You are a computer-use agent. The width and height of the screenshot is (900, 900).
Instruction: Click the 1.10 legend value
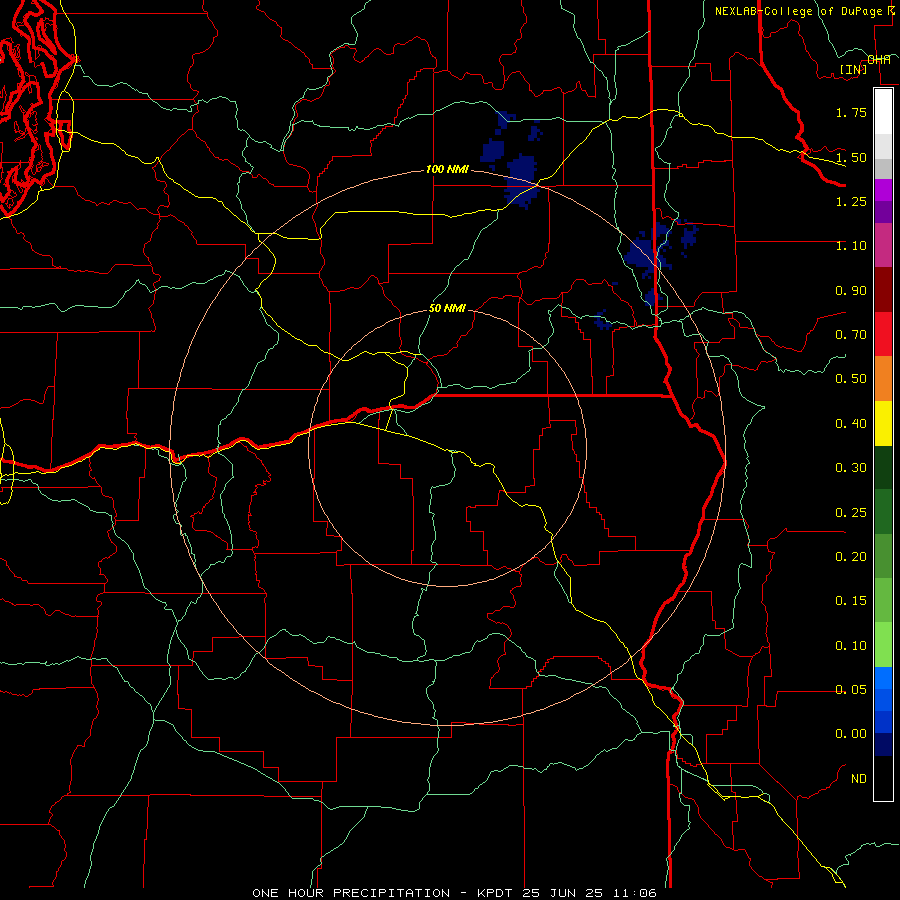(x=851, y=246)
